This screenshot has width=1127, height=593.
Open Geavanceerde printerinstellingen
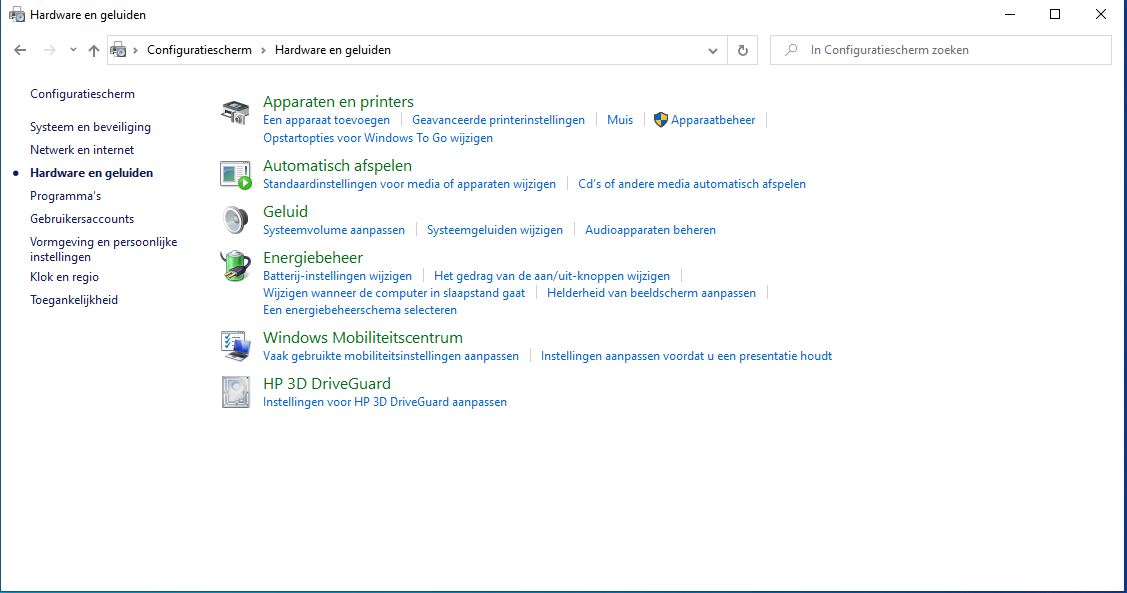pos(498,120)
